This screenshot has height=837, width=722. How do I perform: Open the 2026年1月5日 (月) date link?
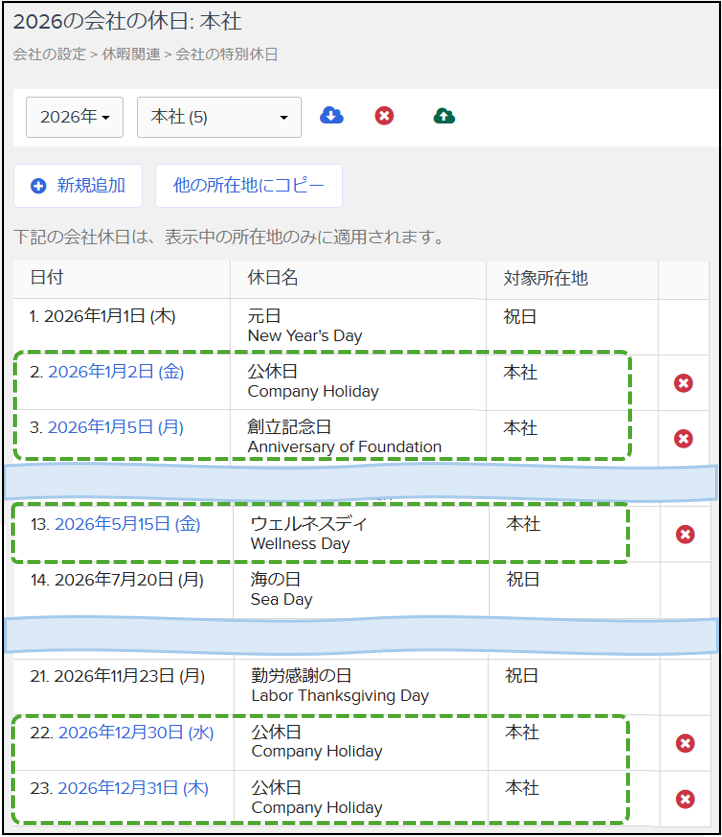click(x=116, y=427)
